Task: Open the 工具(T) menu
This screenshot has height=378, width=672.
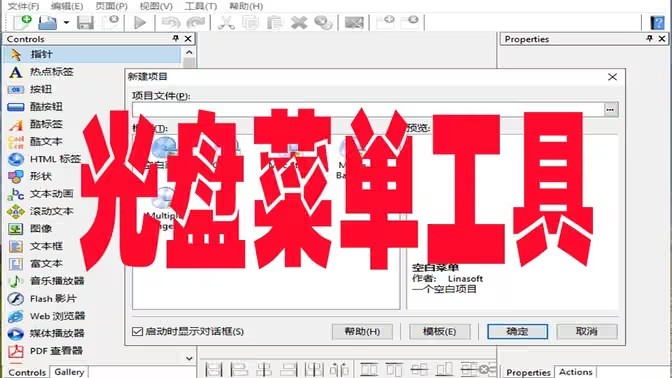Action: (201, 6)
